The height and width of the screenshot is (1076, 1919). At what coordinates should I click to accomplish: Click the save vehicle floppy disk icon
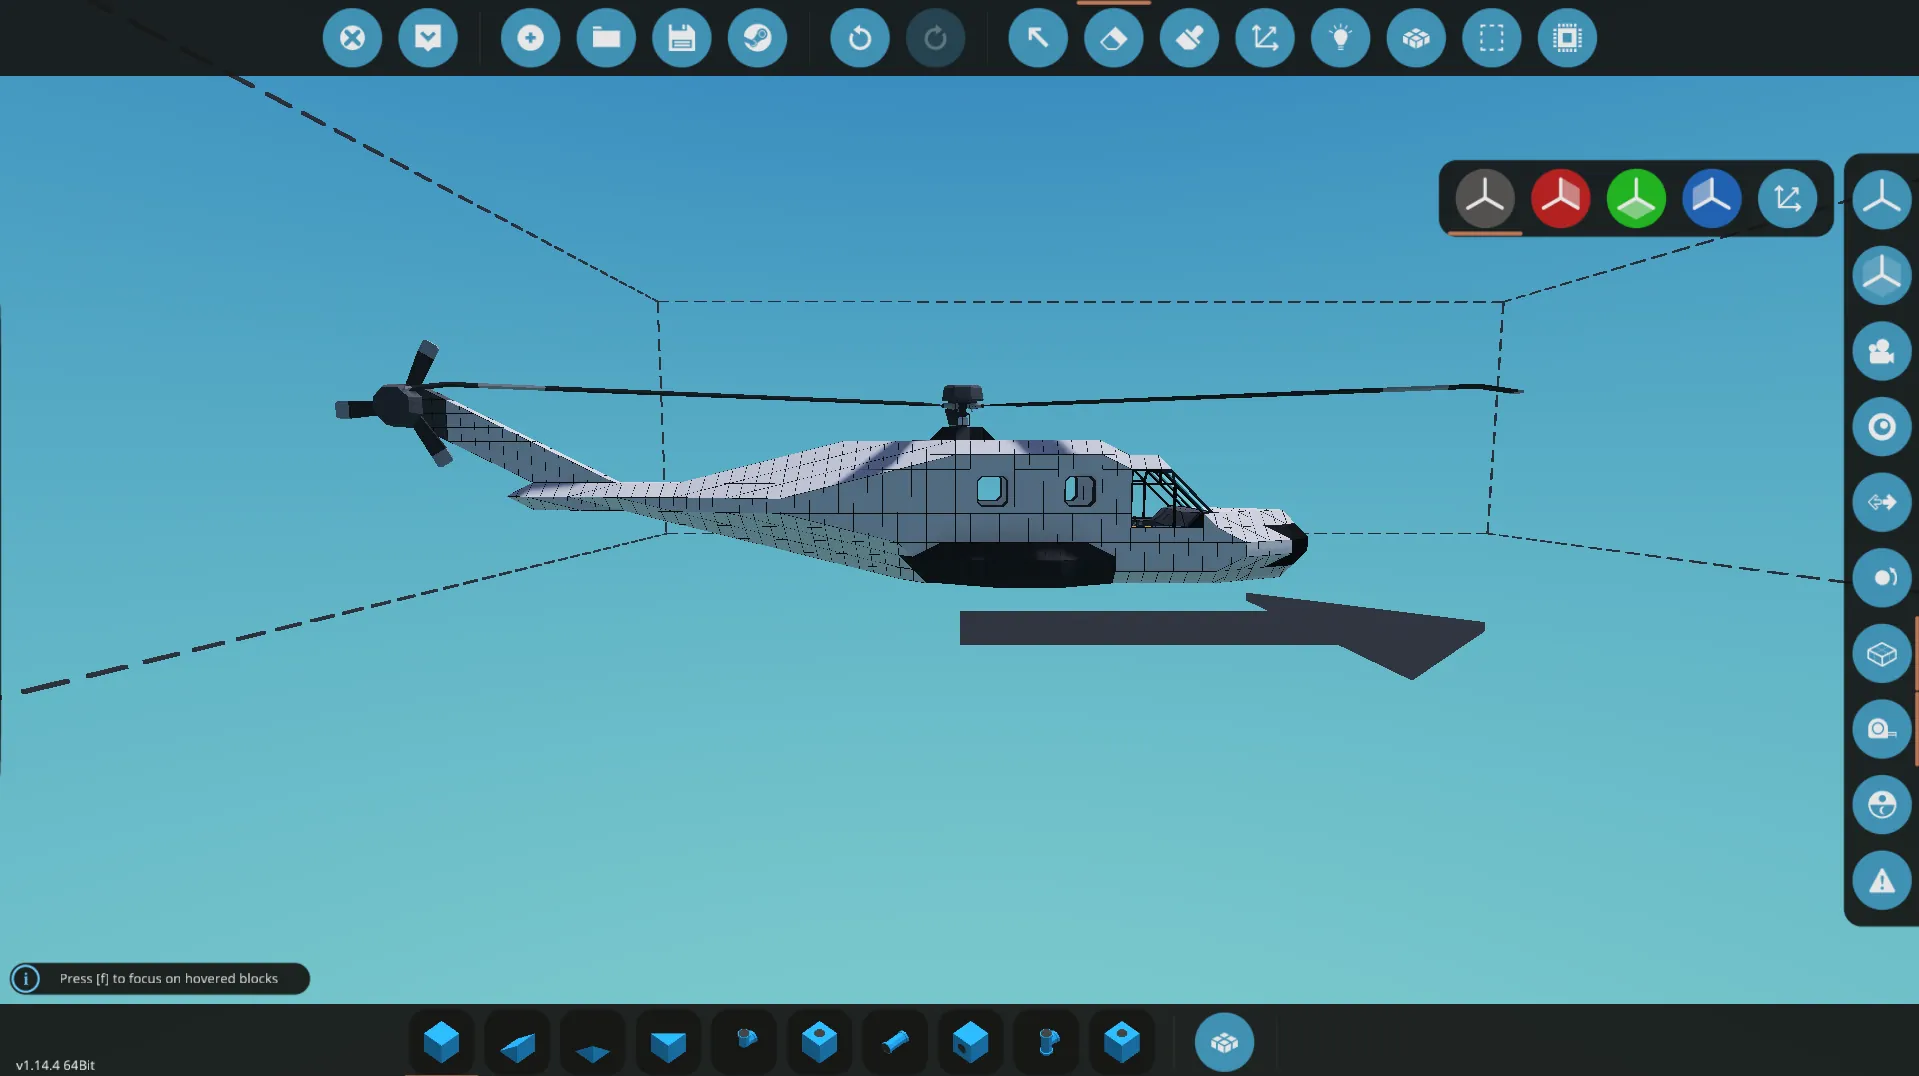pos(681,38)
